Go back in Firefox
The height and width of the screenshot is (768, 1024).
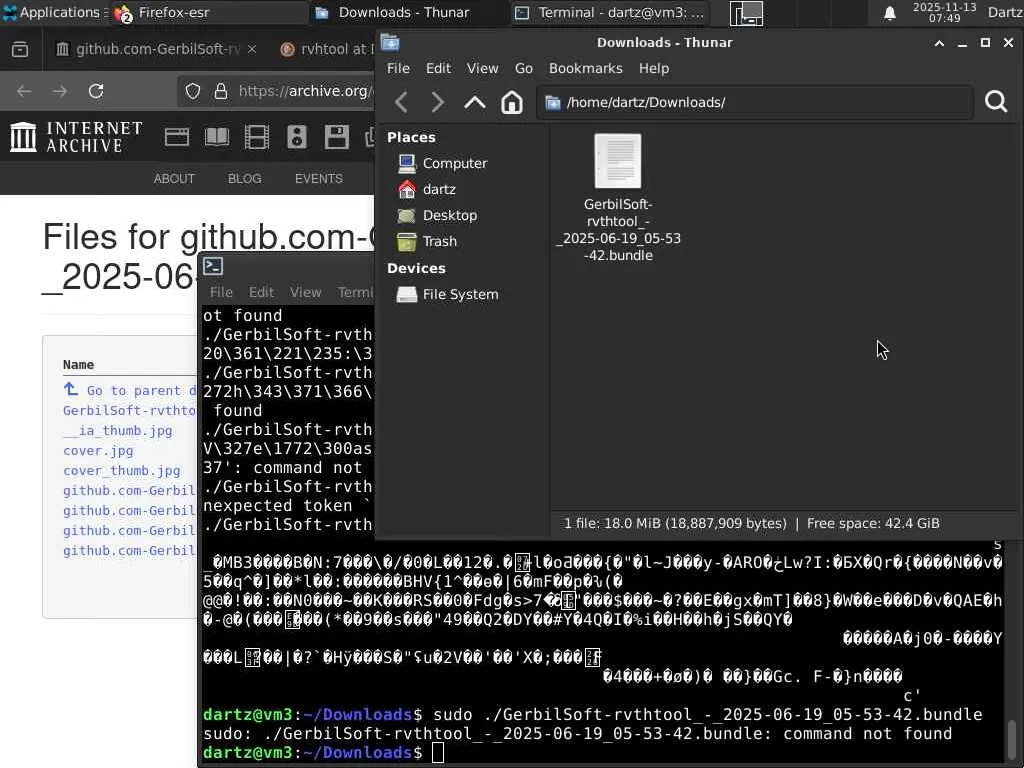24,91
